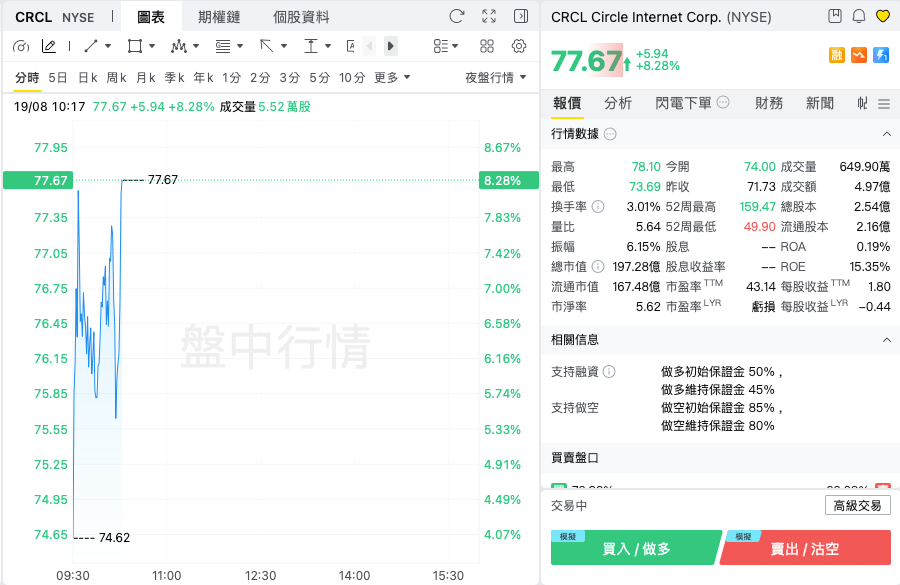This screenshot has width=900, height=585.
Task: Switch to the 期權鏈 tab
Action: 219,17
